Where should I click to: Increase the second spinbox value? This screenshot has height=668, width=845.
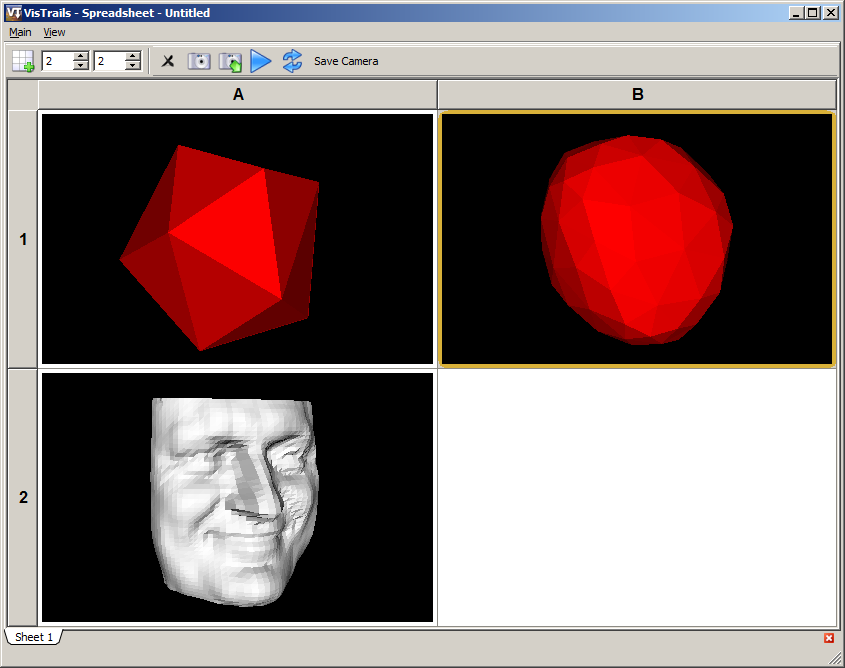(x=132, y=56)
